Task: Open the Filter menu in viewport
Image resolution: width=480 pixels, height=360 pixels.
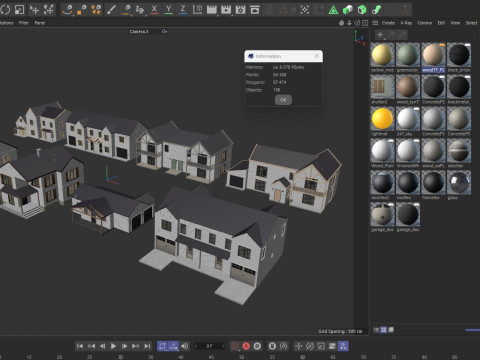Action: (x=24, y=23)
